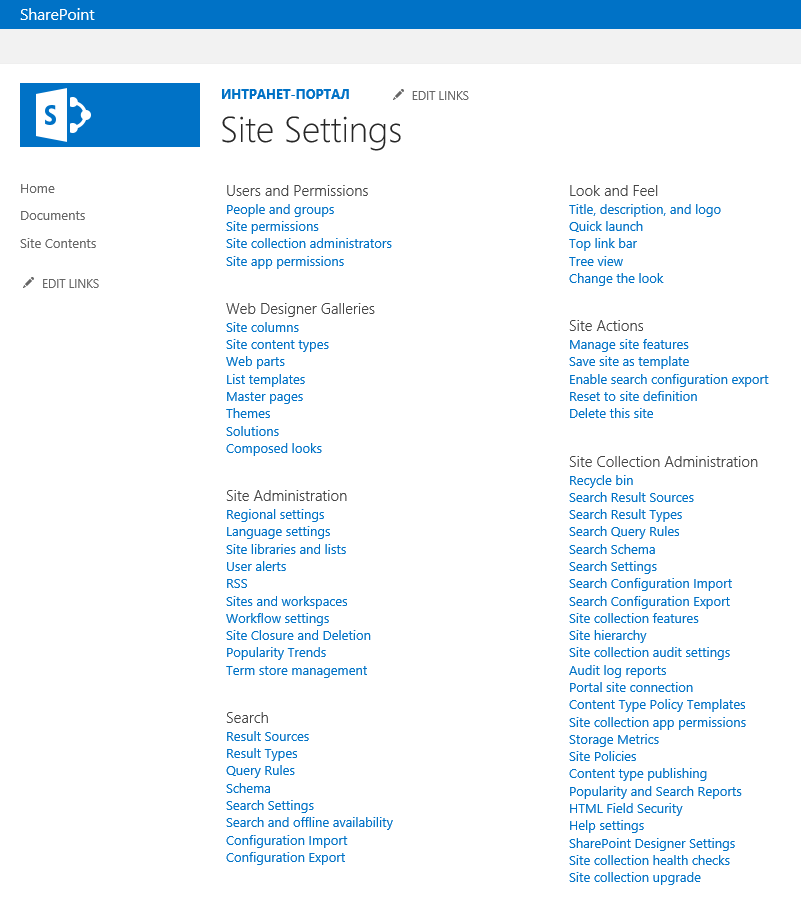Go to Home in left navigation

click(x=37, y=189)
